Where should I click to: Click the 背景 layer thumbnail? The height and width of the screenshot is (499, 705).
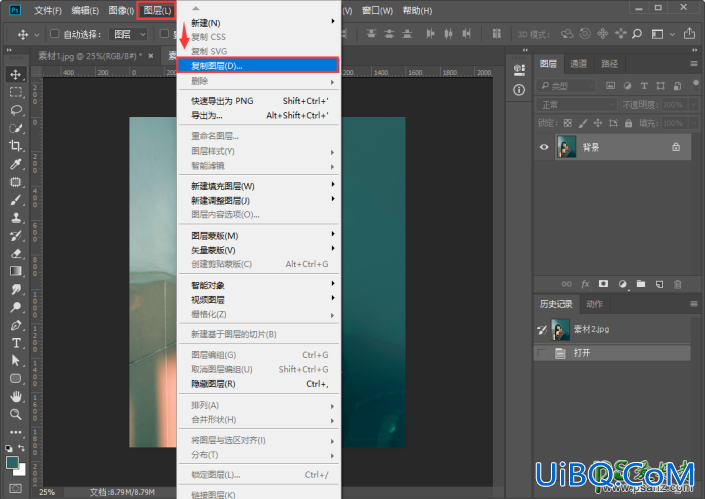point(567,147)
